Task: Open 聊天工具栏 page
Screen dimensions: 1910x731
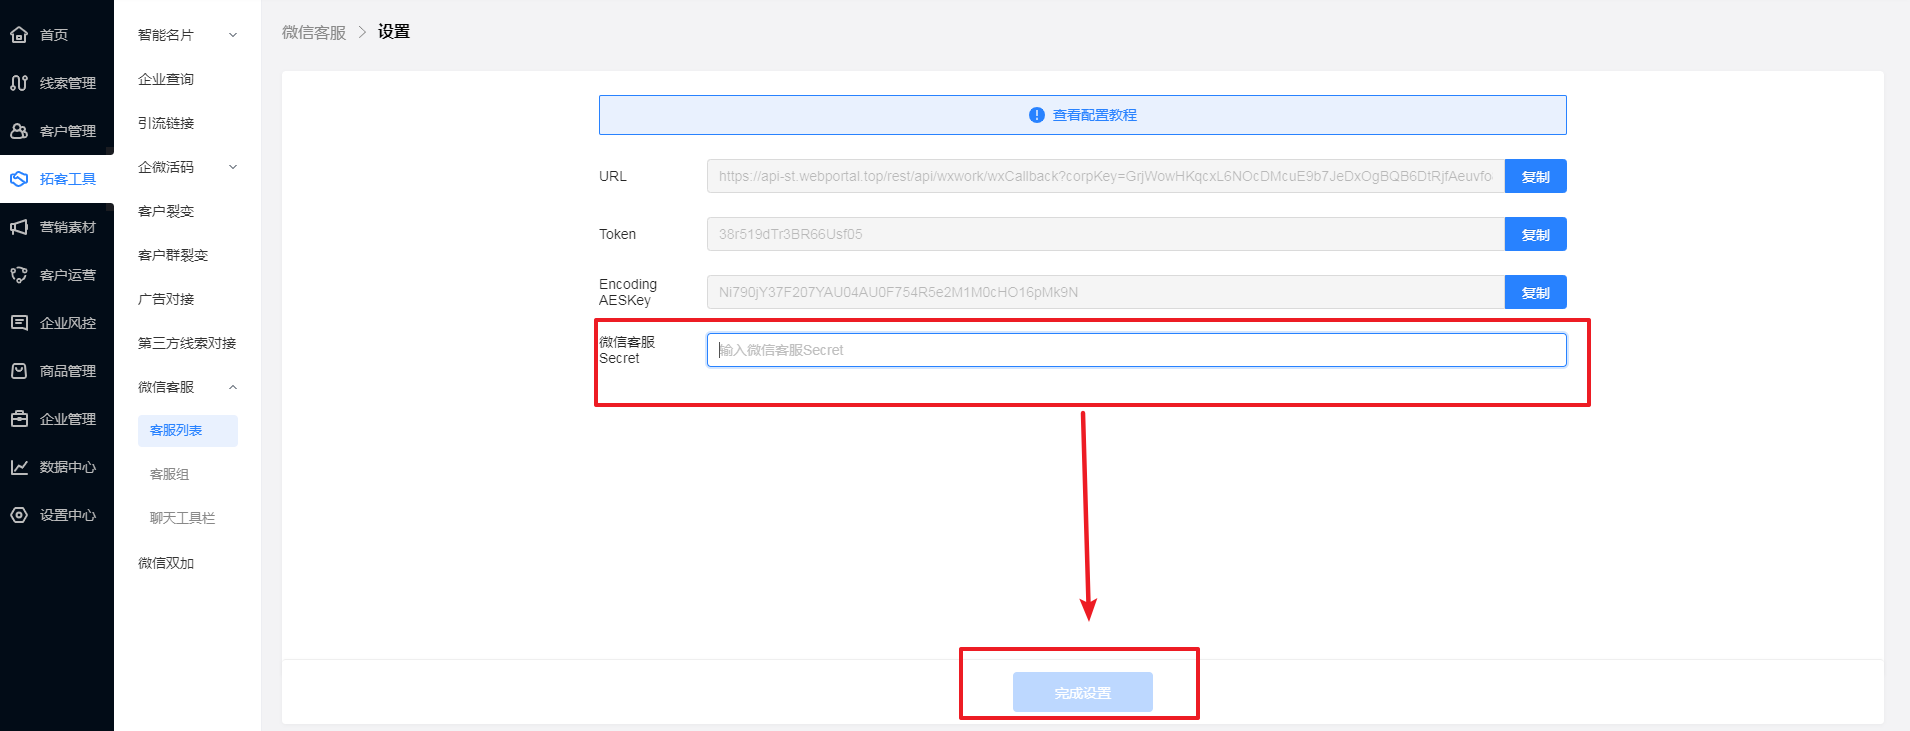Action: pyautogui.click(x=183, y=518)
